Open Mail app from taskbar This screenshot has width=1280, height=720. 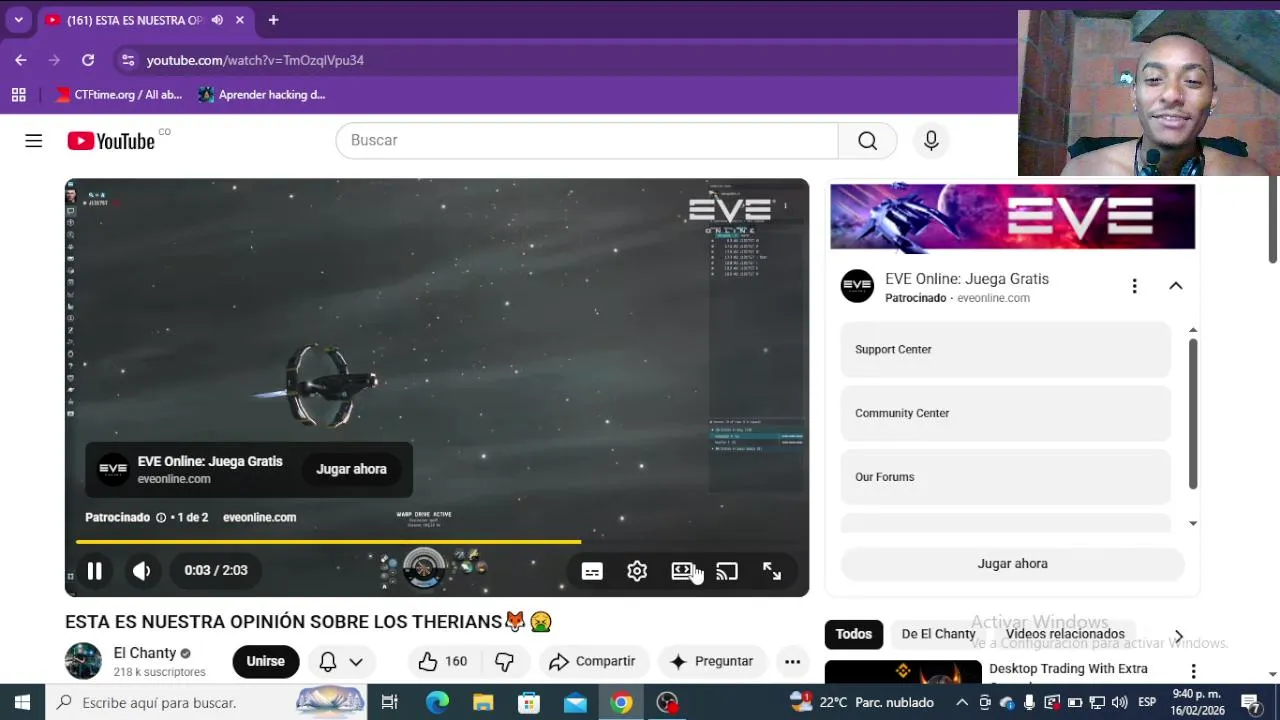[x=575, y=703]
